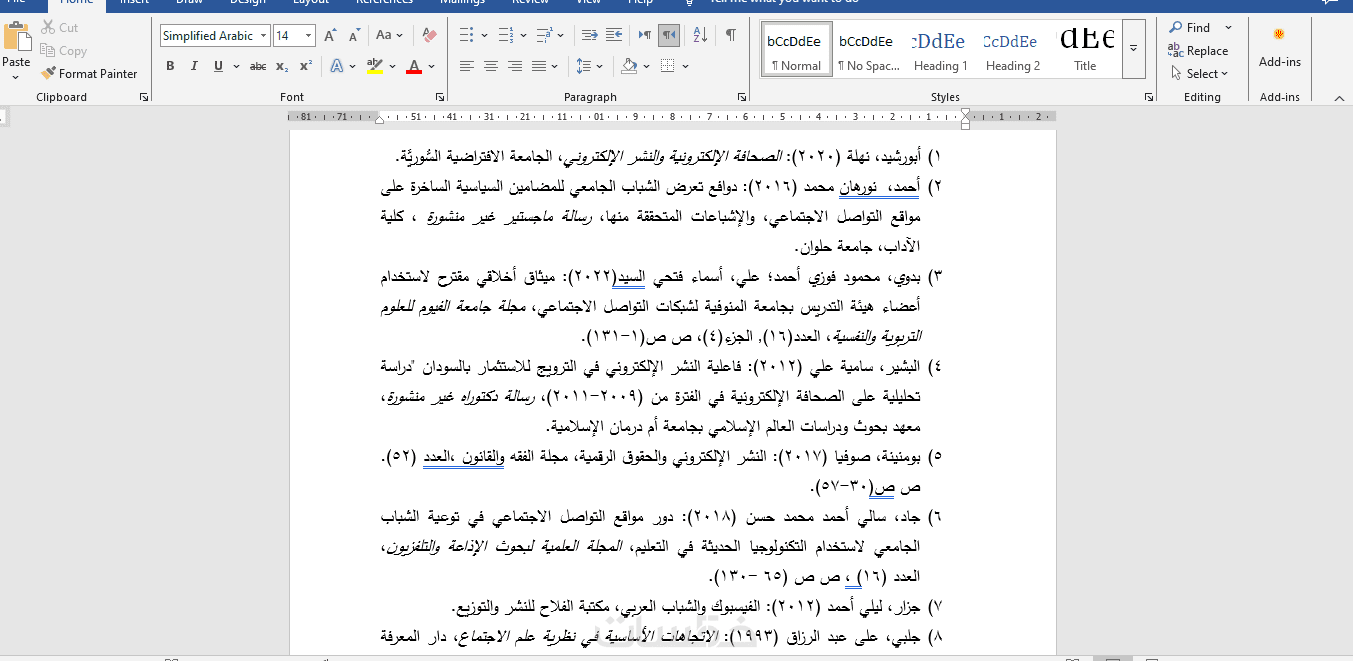Open the Clipboard pane launcher

point(144,97)
